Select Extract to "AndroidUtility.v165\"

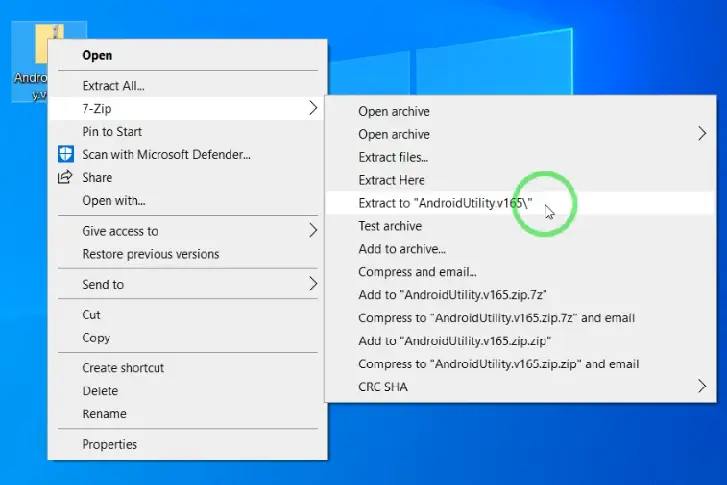pos(521,203)
